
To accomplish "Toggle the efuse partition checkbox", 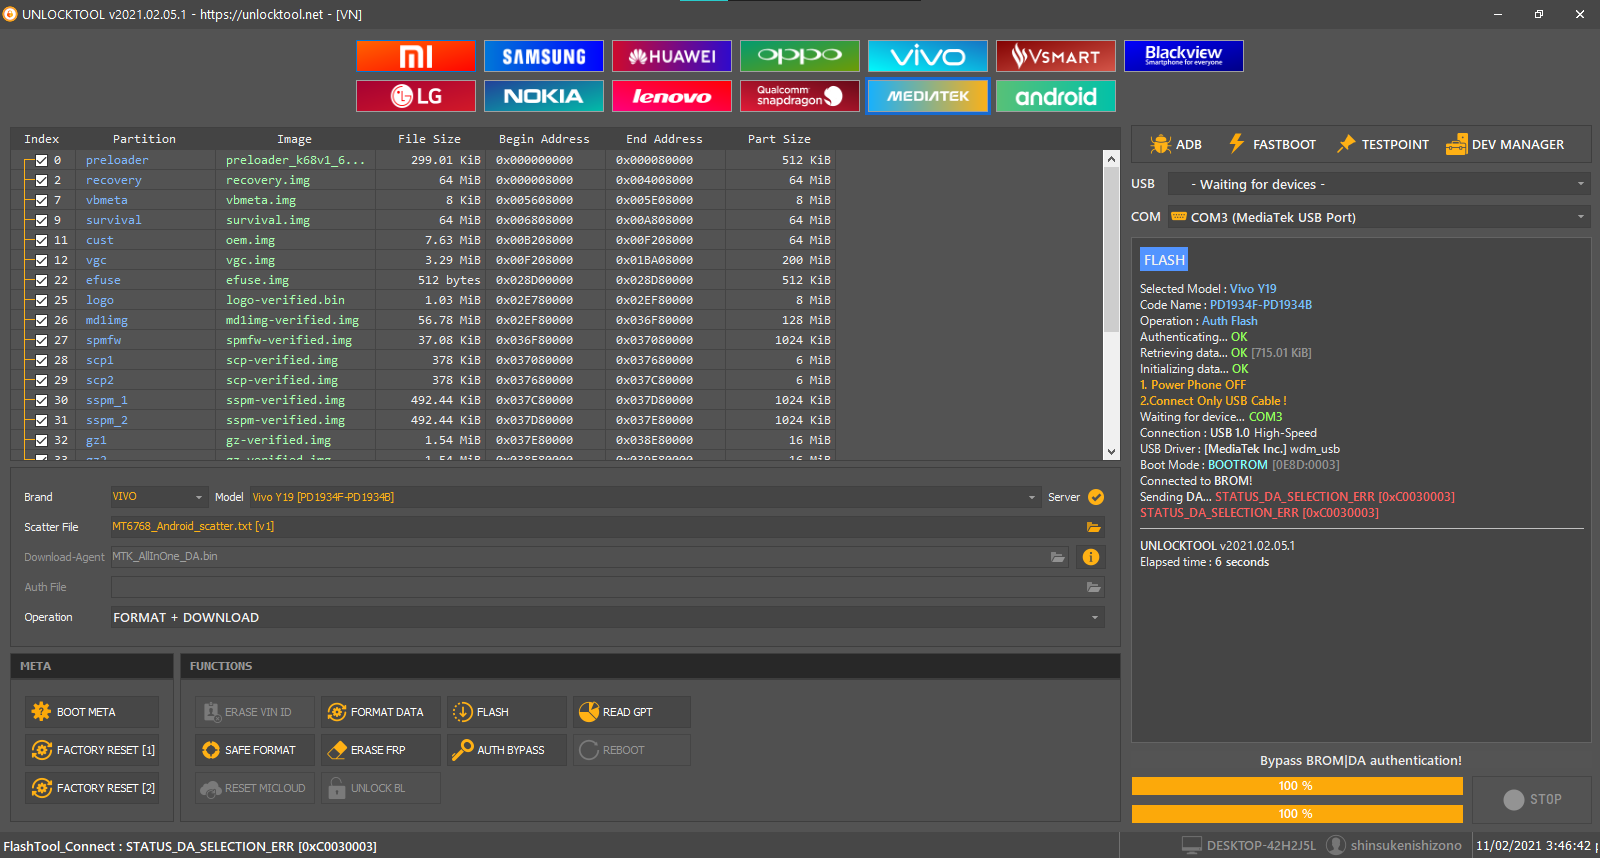I will [x=41, y=280].
